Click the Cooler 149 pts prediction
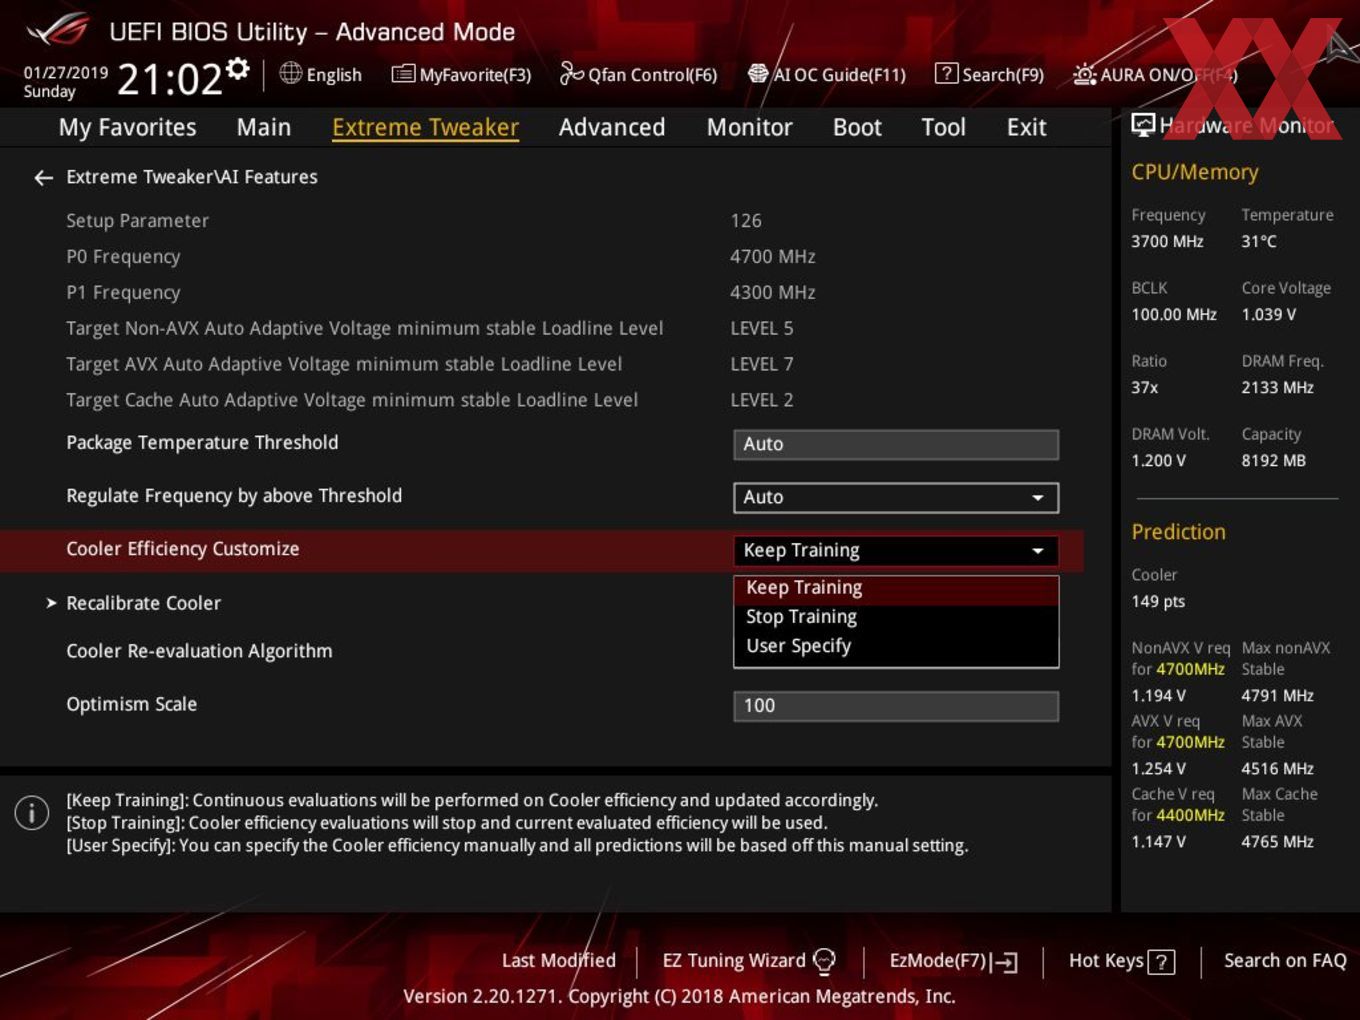Viewport: 1360px width, 1020px height. (1158, 602)
